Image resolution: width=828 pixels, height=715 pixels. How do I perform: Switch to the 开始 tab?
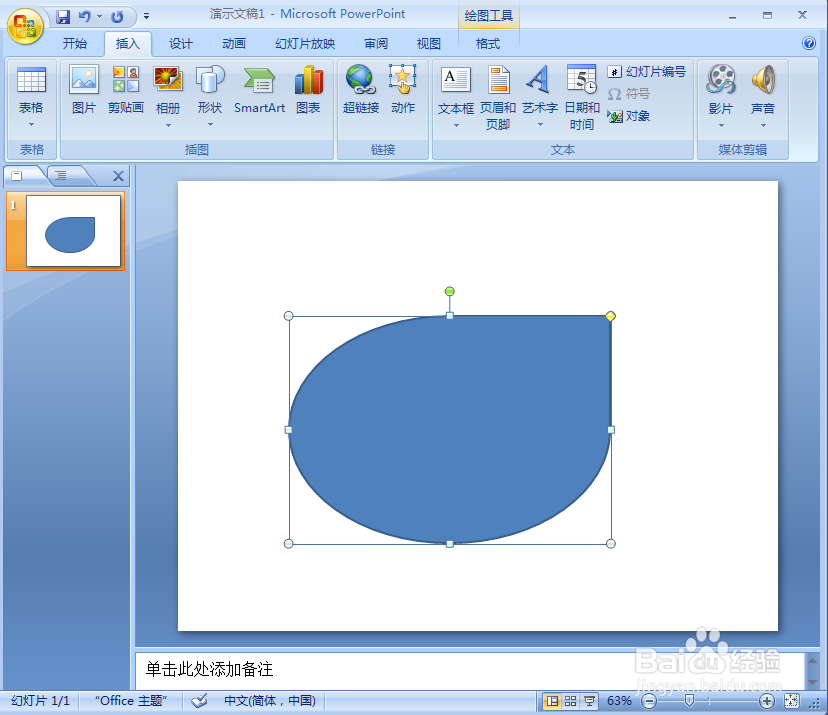pos(74,43)
